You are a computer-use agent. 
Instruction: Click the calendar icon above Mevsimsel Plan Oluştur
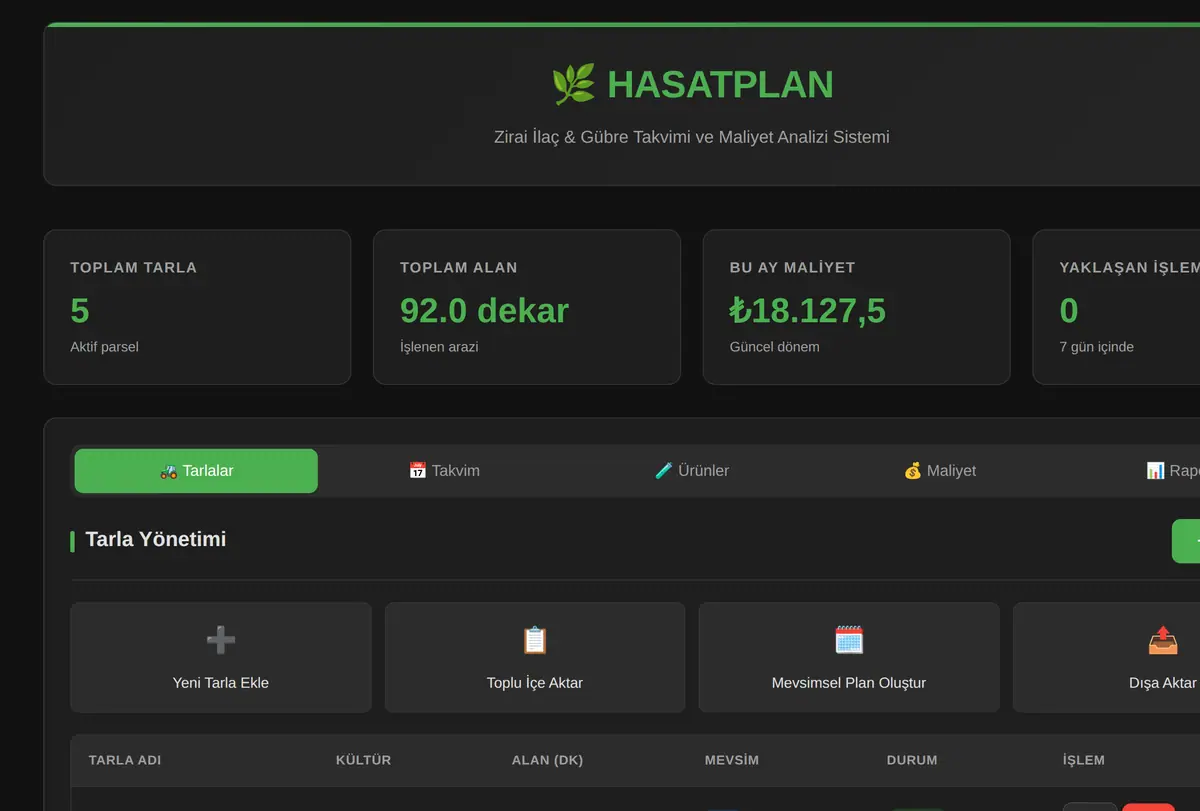[x=849, y=640]
